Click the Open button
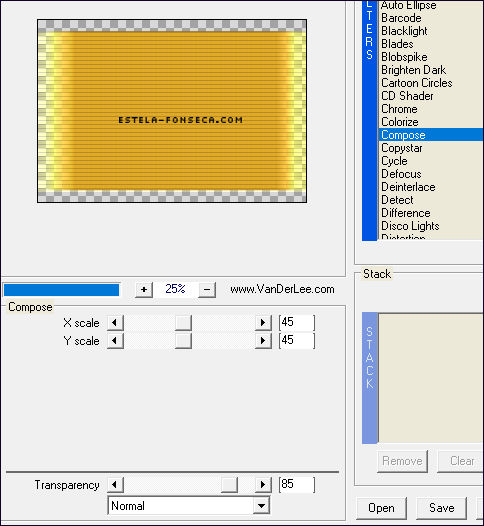Image resolution: width=484 pixels, height=526 pixels. pyautogui.click(x=381, y=508)
